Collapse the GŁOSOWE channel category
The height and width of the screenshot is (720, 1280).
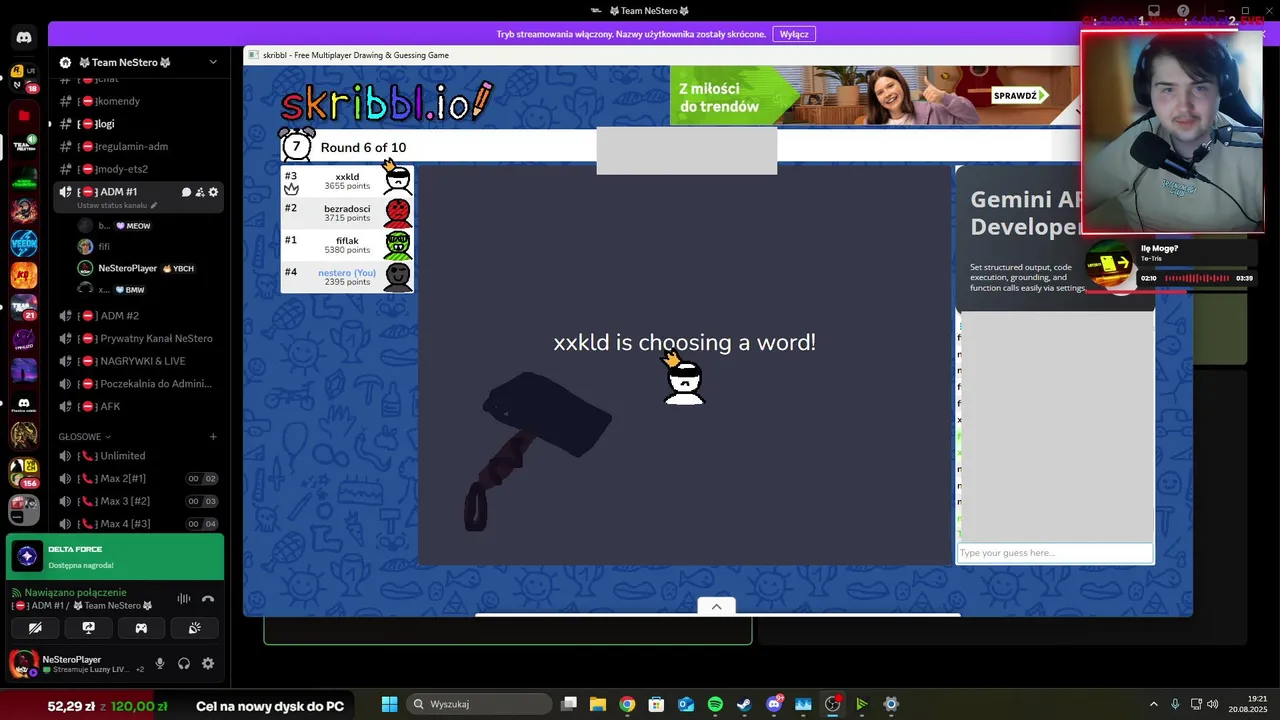point(84,437)
